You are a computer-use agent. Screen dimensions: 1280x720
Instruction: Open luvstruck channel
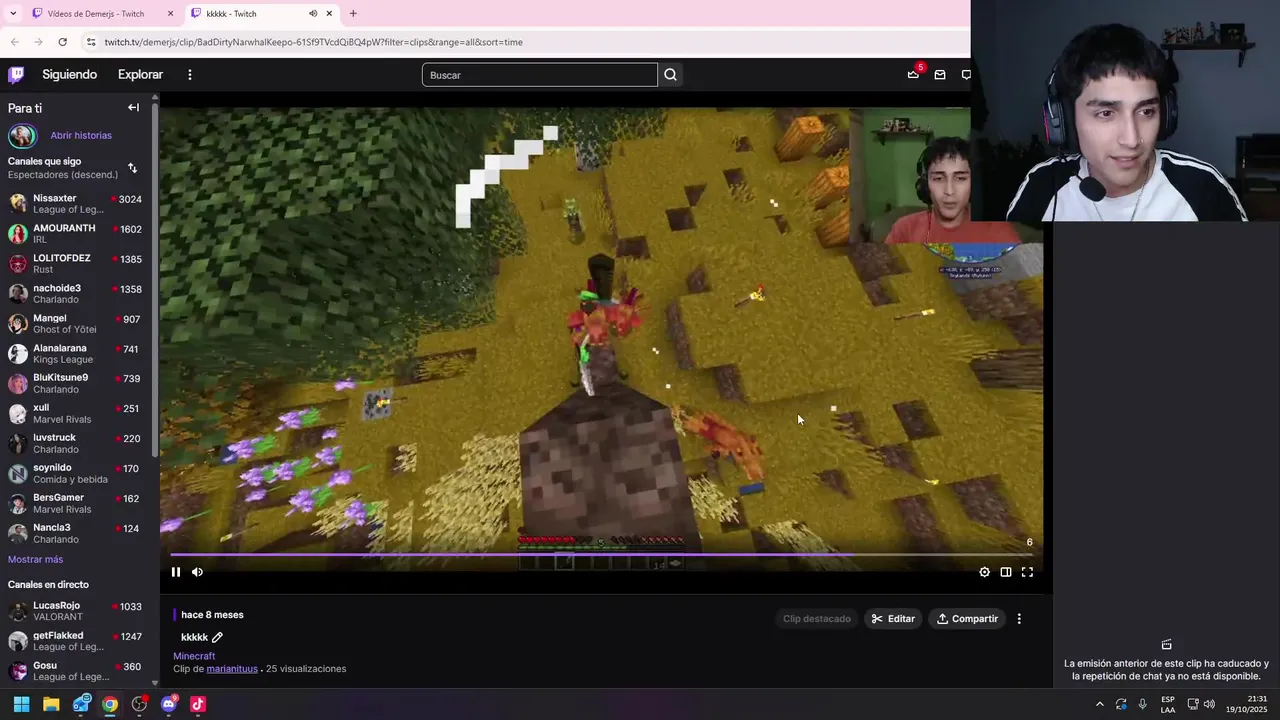76,443
